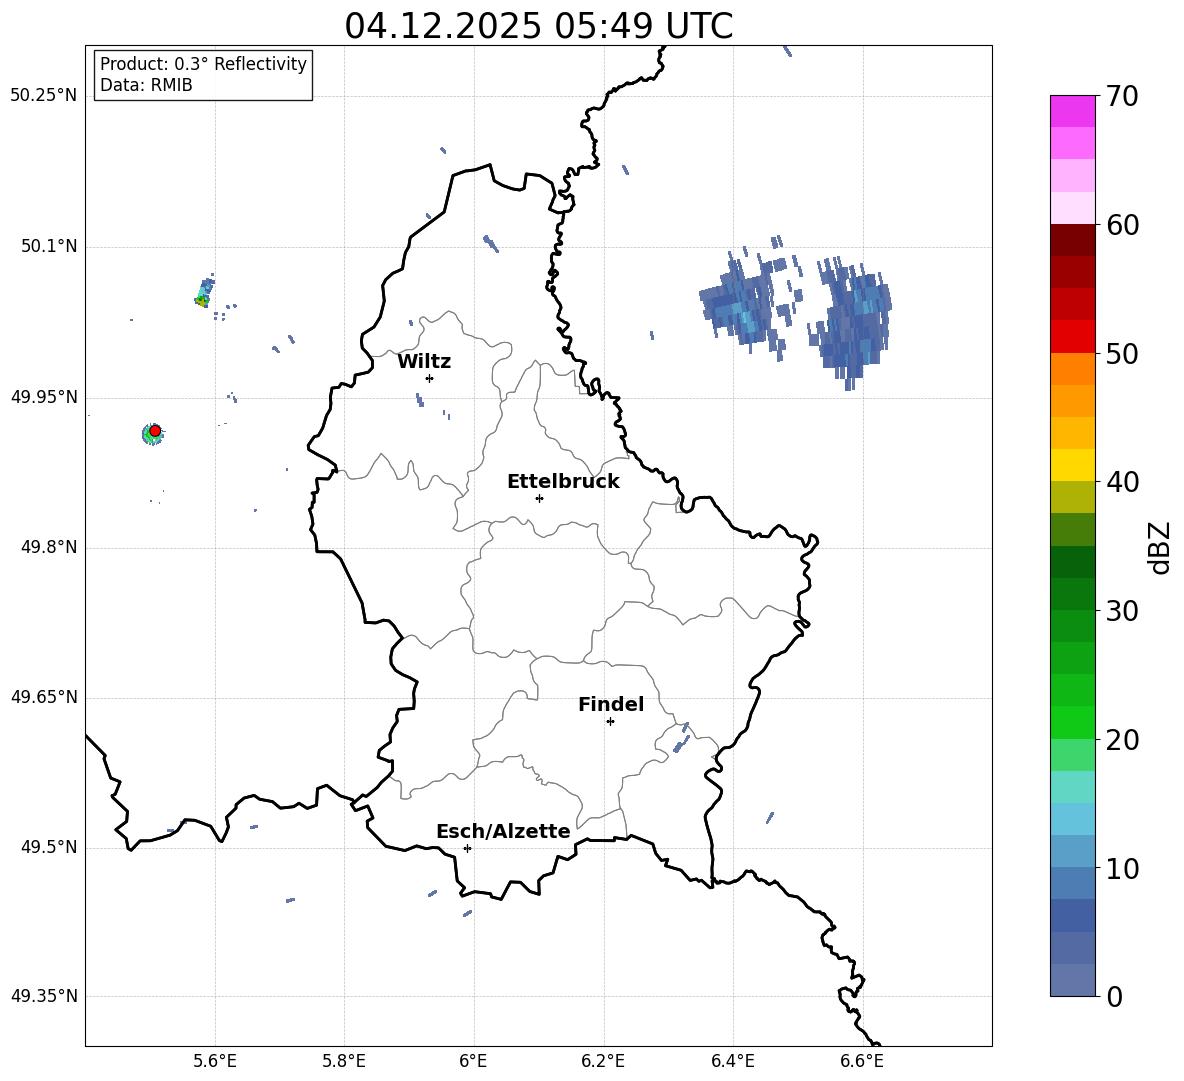Click the magenta top colorbar segment
This screenshot has height=1081, width=1184.
(x=1072, y=111)
